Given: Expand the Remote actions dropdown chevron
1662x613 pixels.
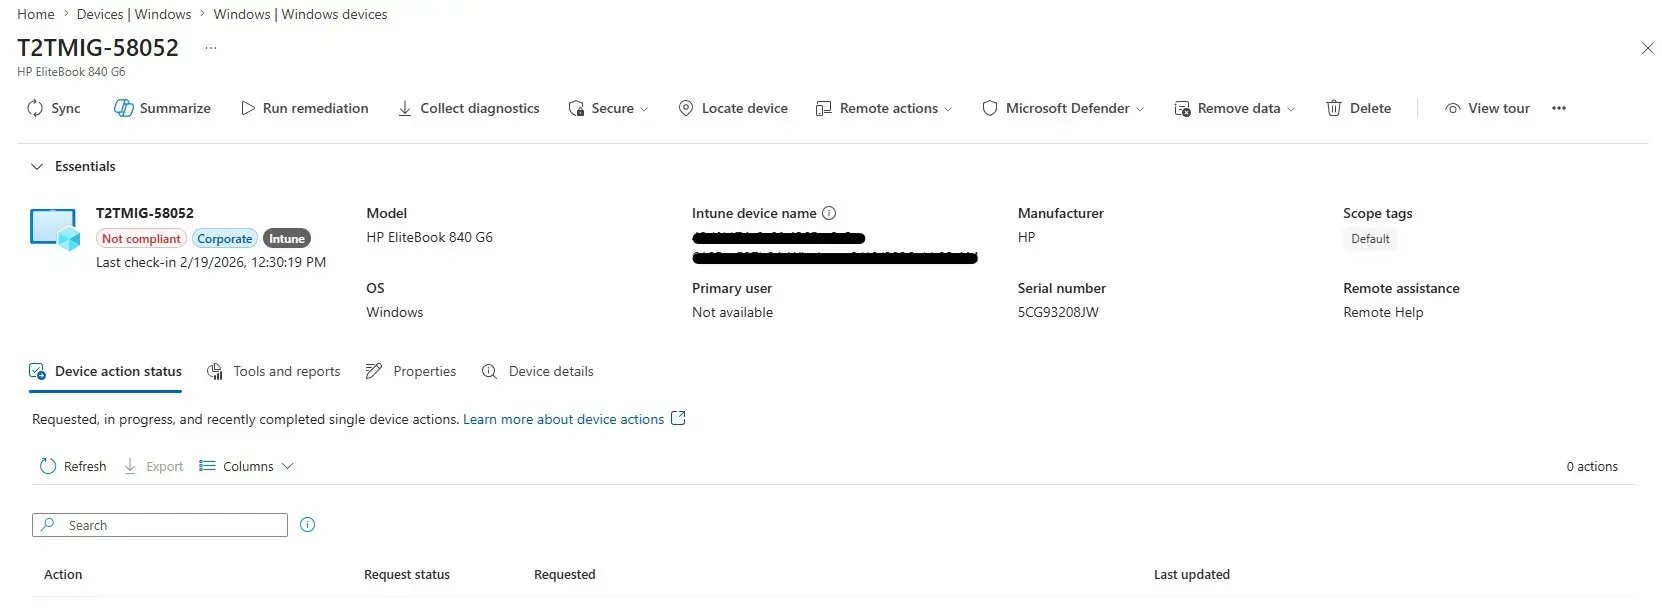Looking at the screenshot, I should 948,109.
